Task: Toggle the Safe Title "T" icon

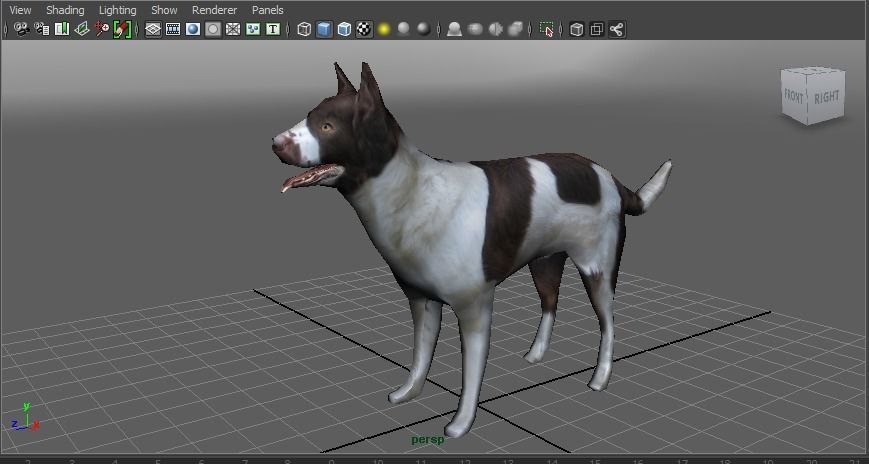Action: tap(273, 29)
